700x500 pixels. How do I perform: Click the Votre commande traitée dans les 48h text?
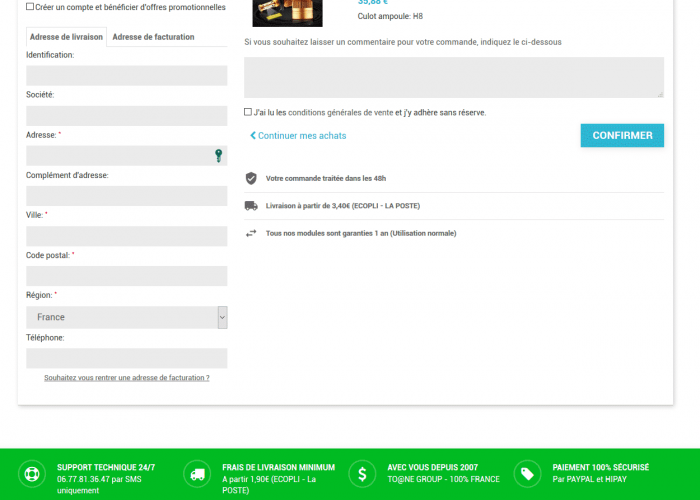click(326, 178)
